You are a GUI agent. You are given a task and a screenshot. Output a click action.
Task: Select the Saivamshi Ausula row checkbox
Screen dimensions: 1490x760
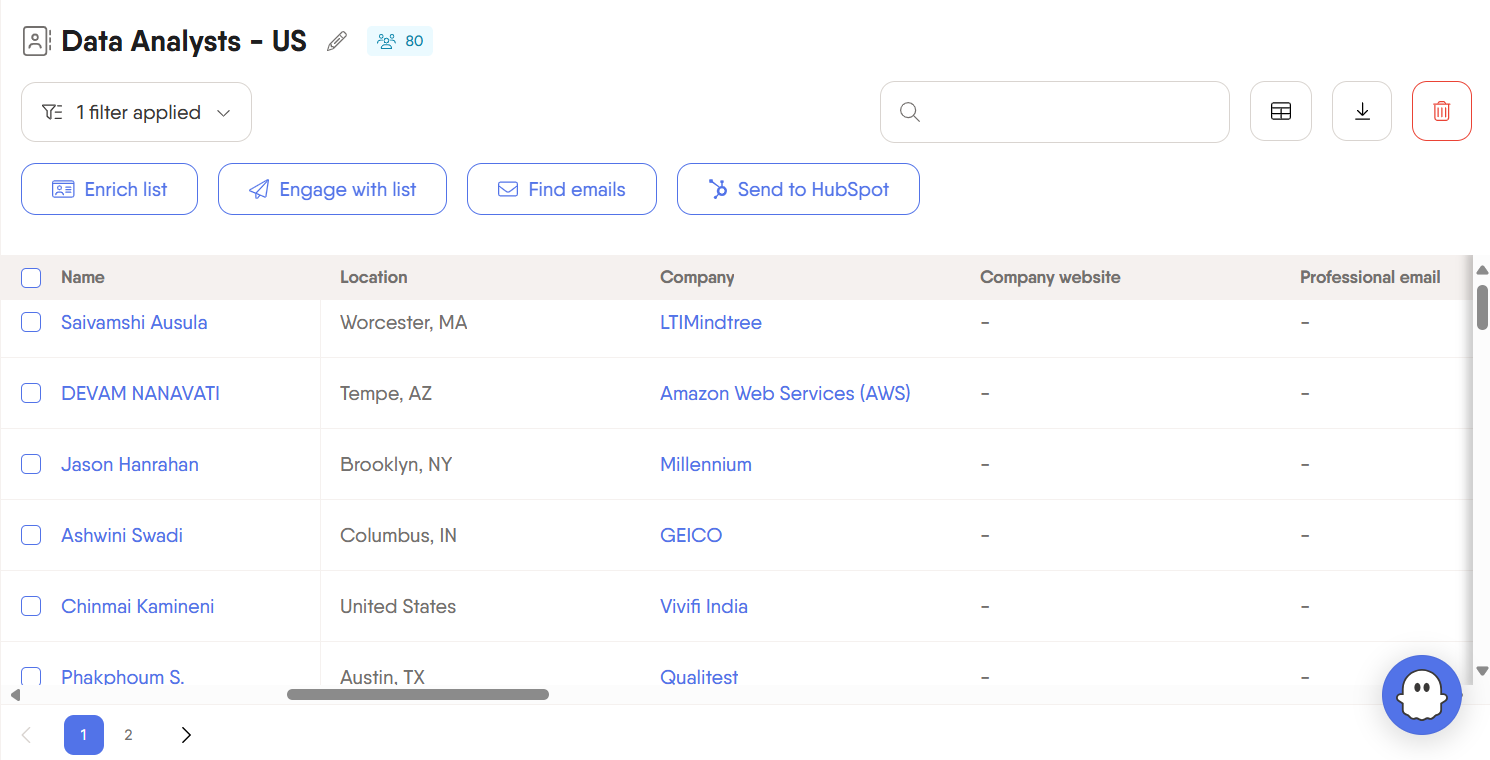[31, 322]
